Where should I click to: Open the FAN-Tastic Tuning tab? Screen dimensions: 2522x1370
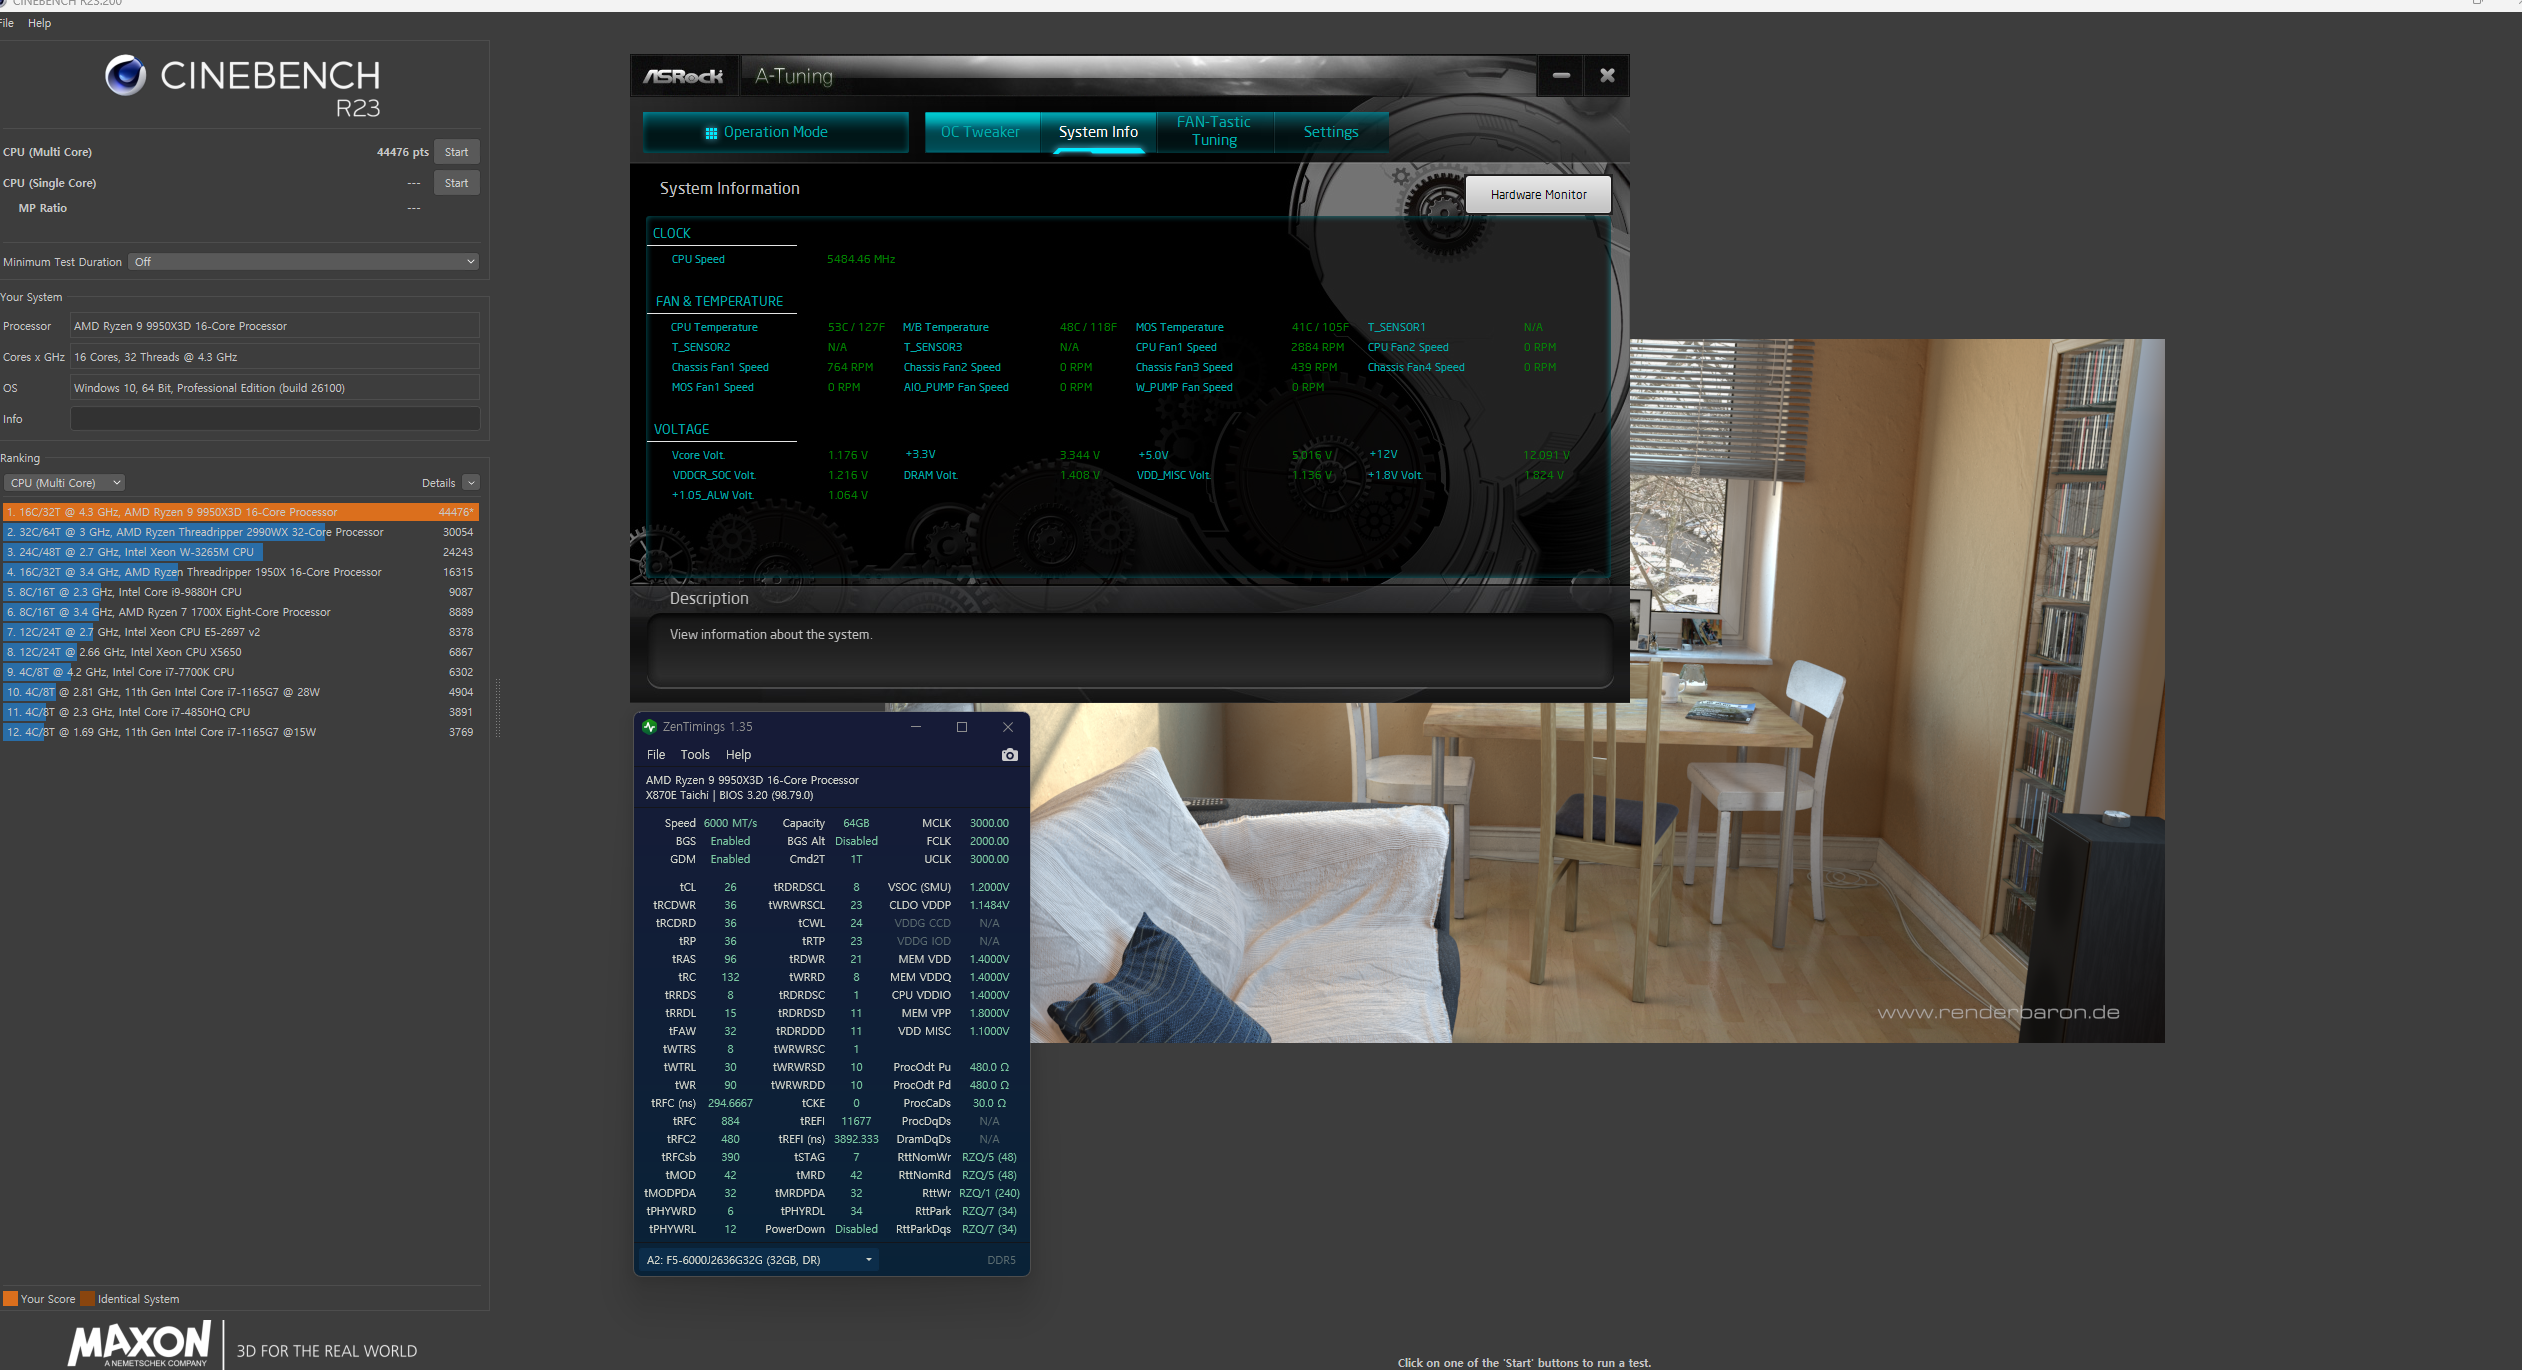[1213, 131]
